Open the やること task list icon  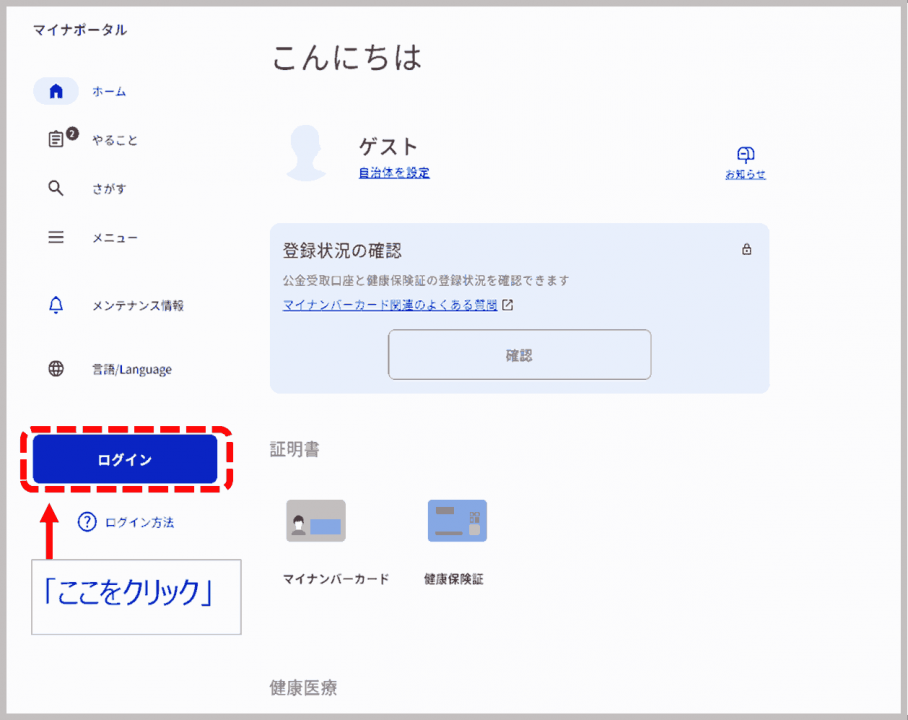(x=57, y=140)
